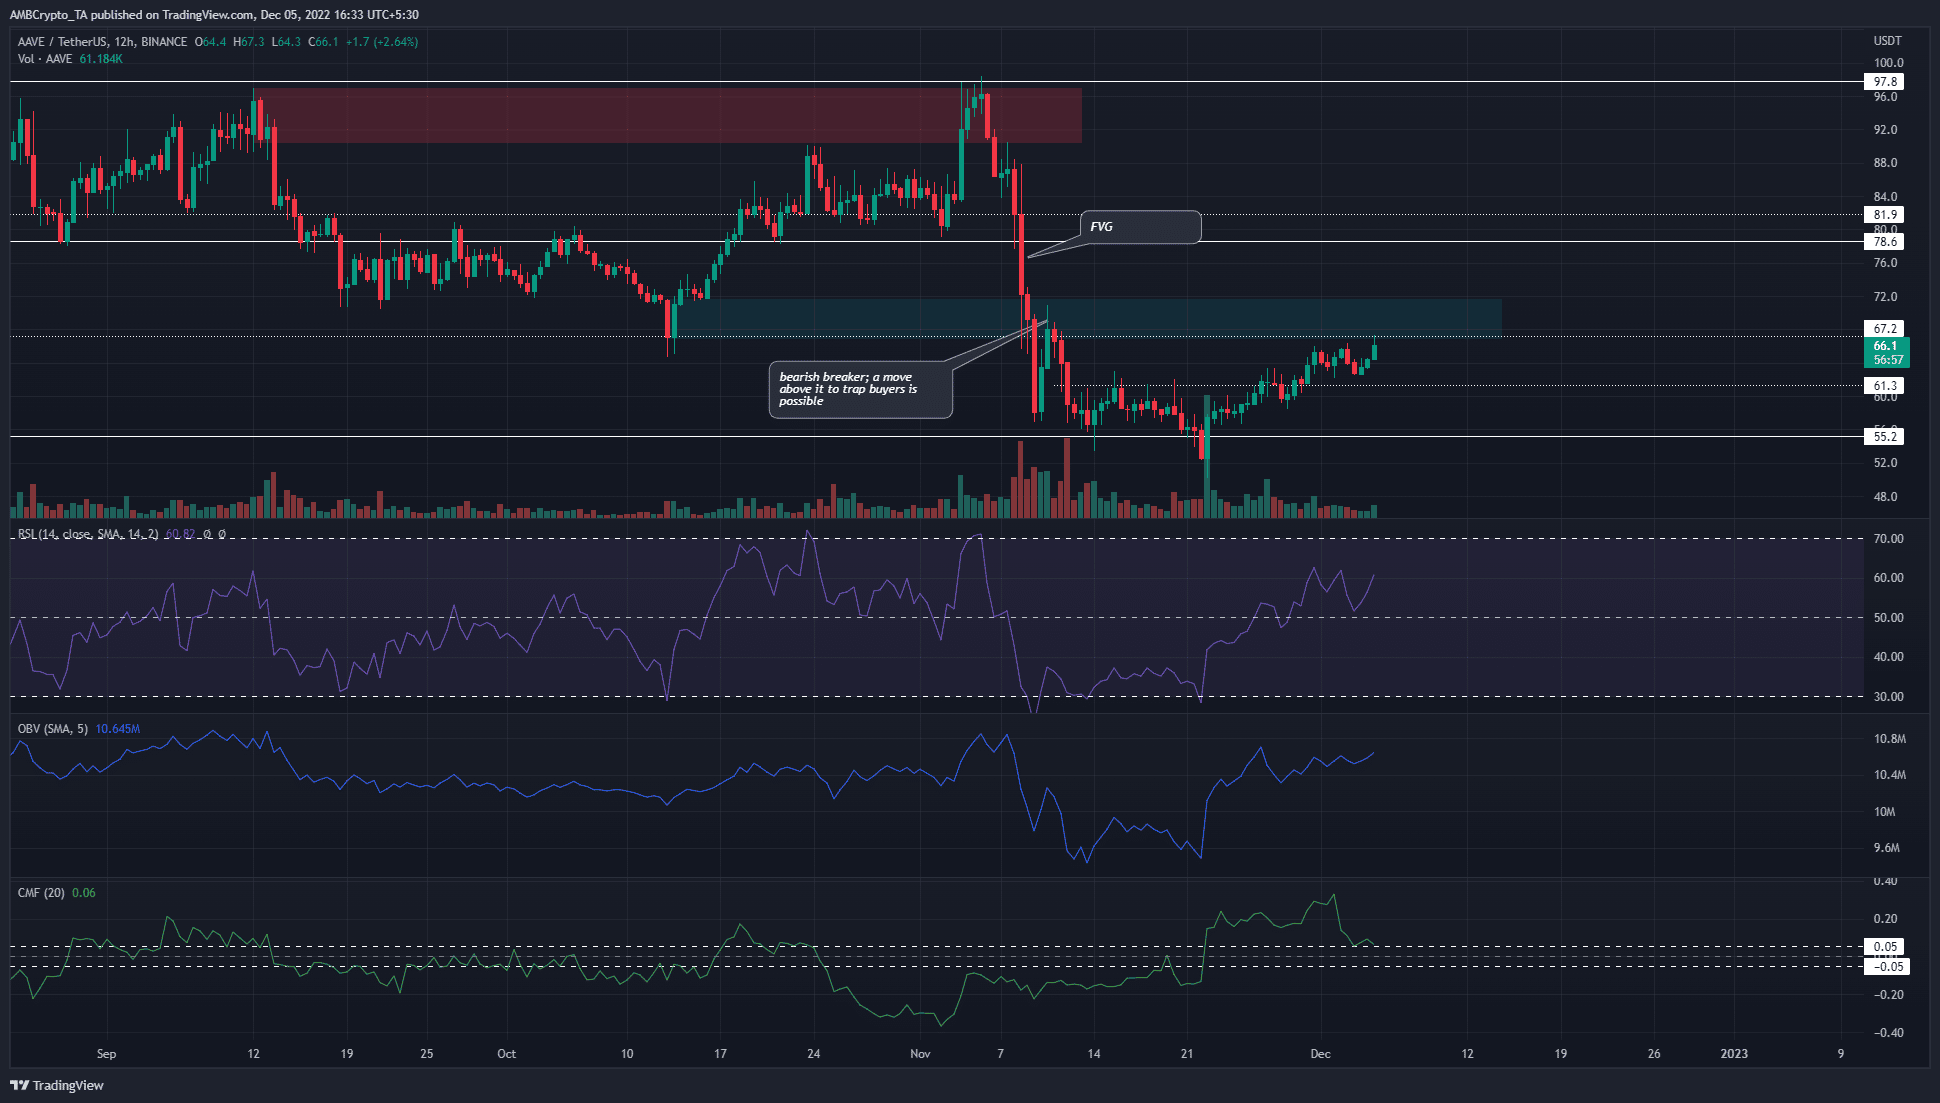Click the AAVE / TetherUS symbol title
Screen dimensions: 1940x1103
point(64,42)
